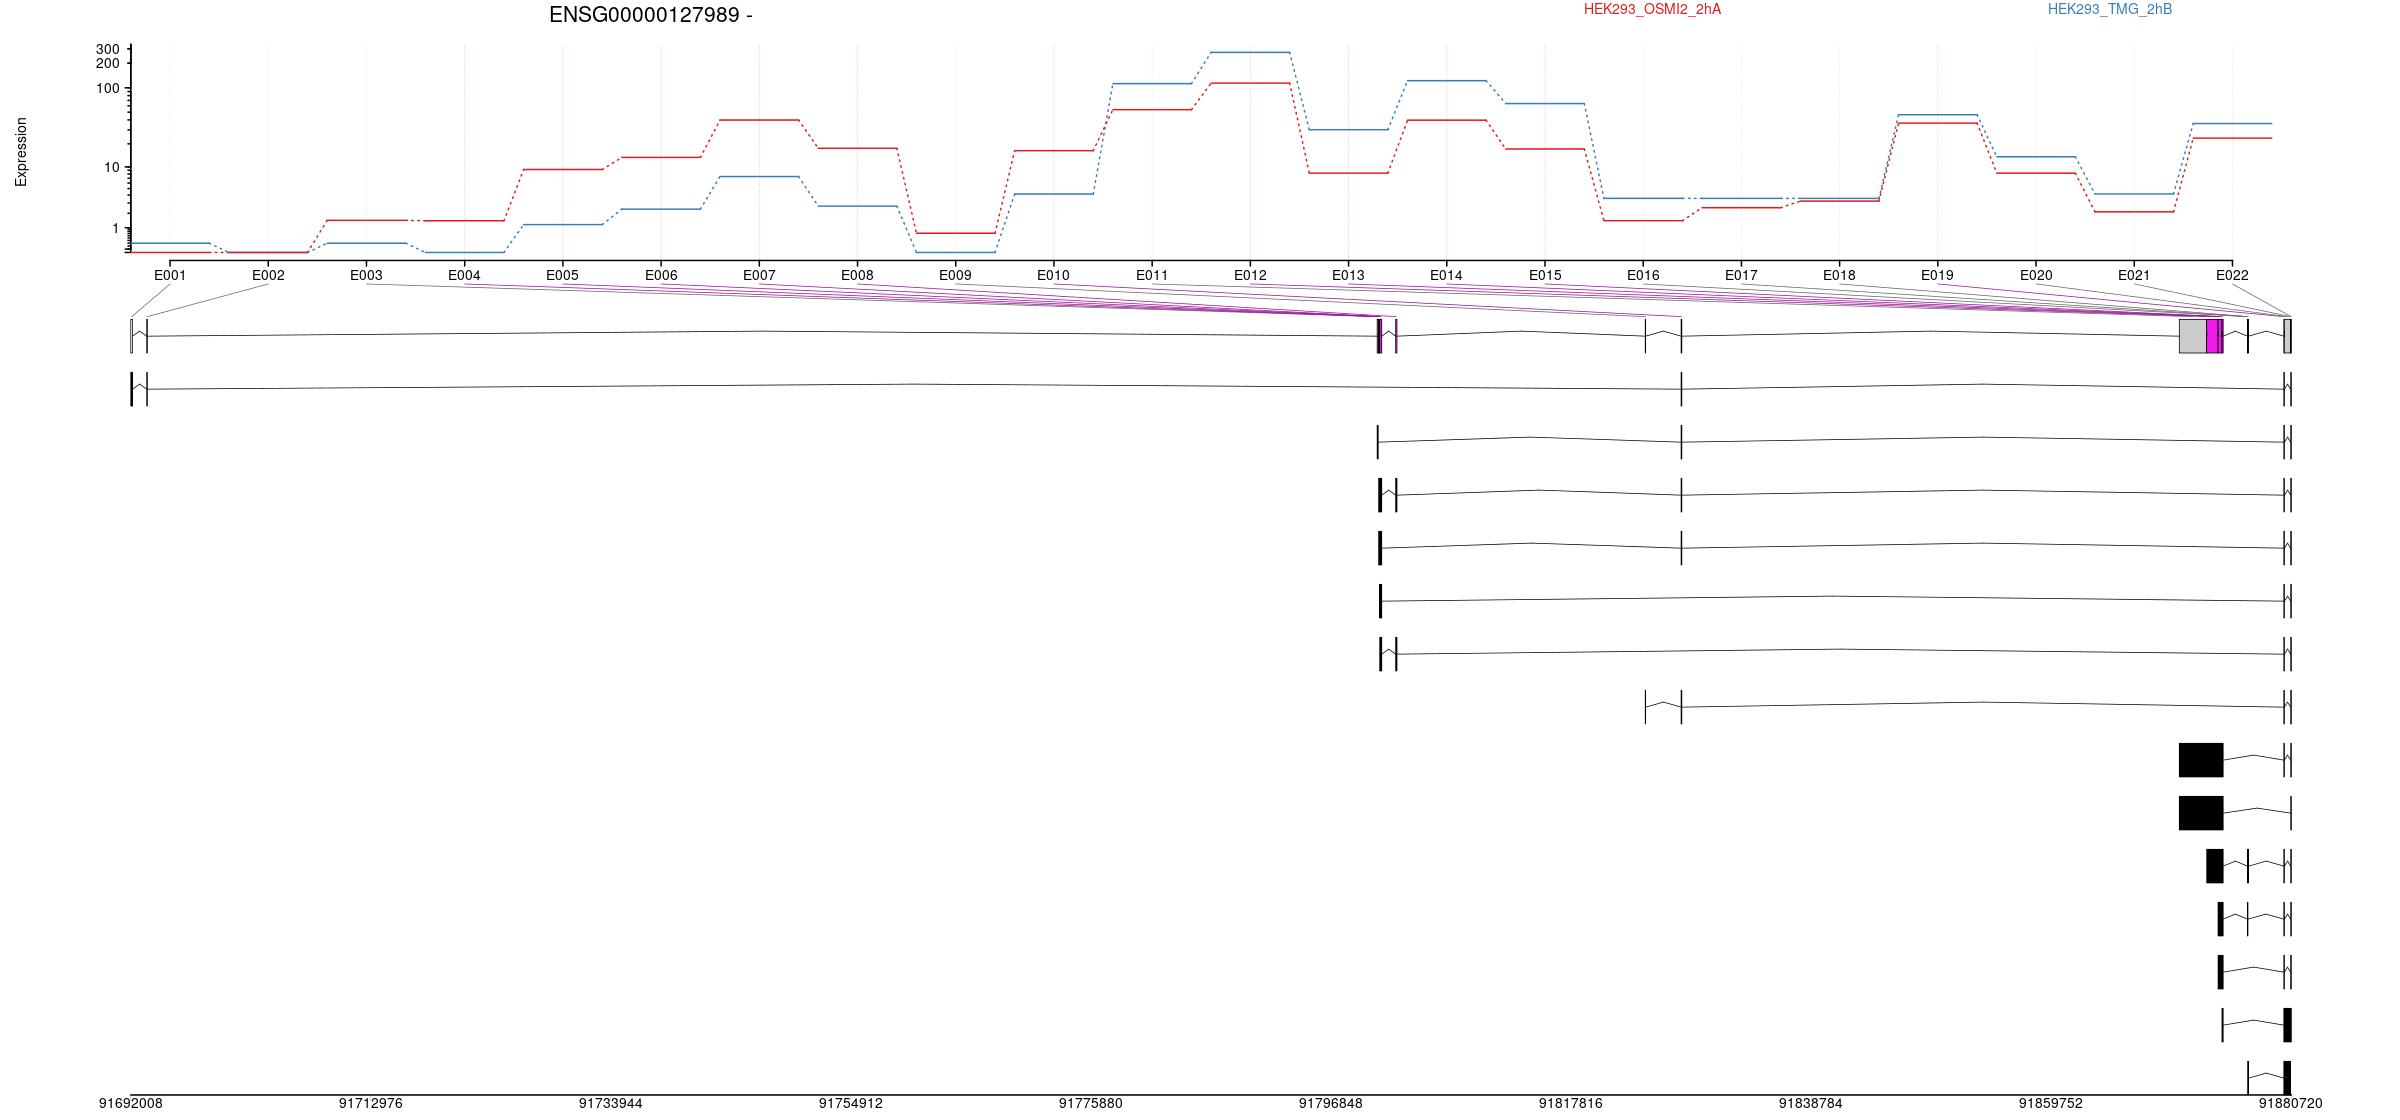Select the HEK293_TMG_2hB legend label

[2109, 9]
